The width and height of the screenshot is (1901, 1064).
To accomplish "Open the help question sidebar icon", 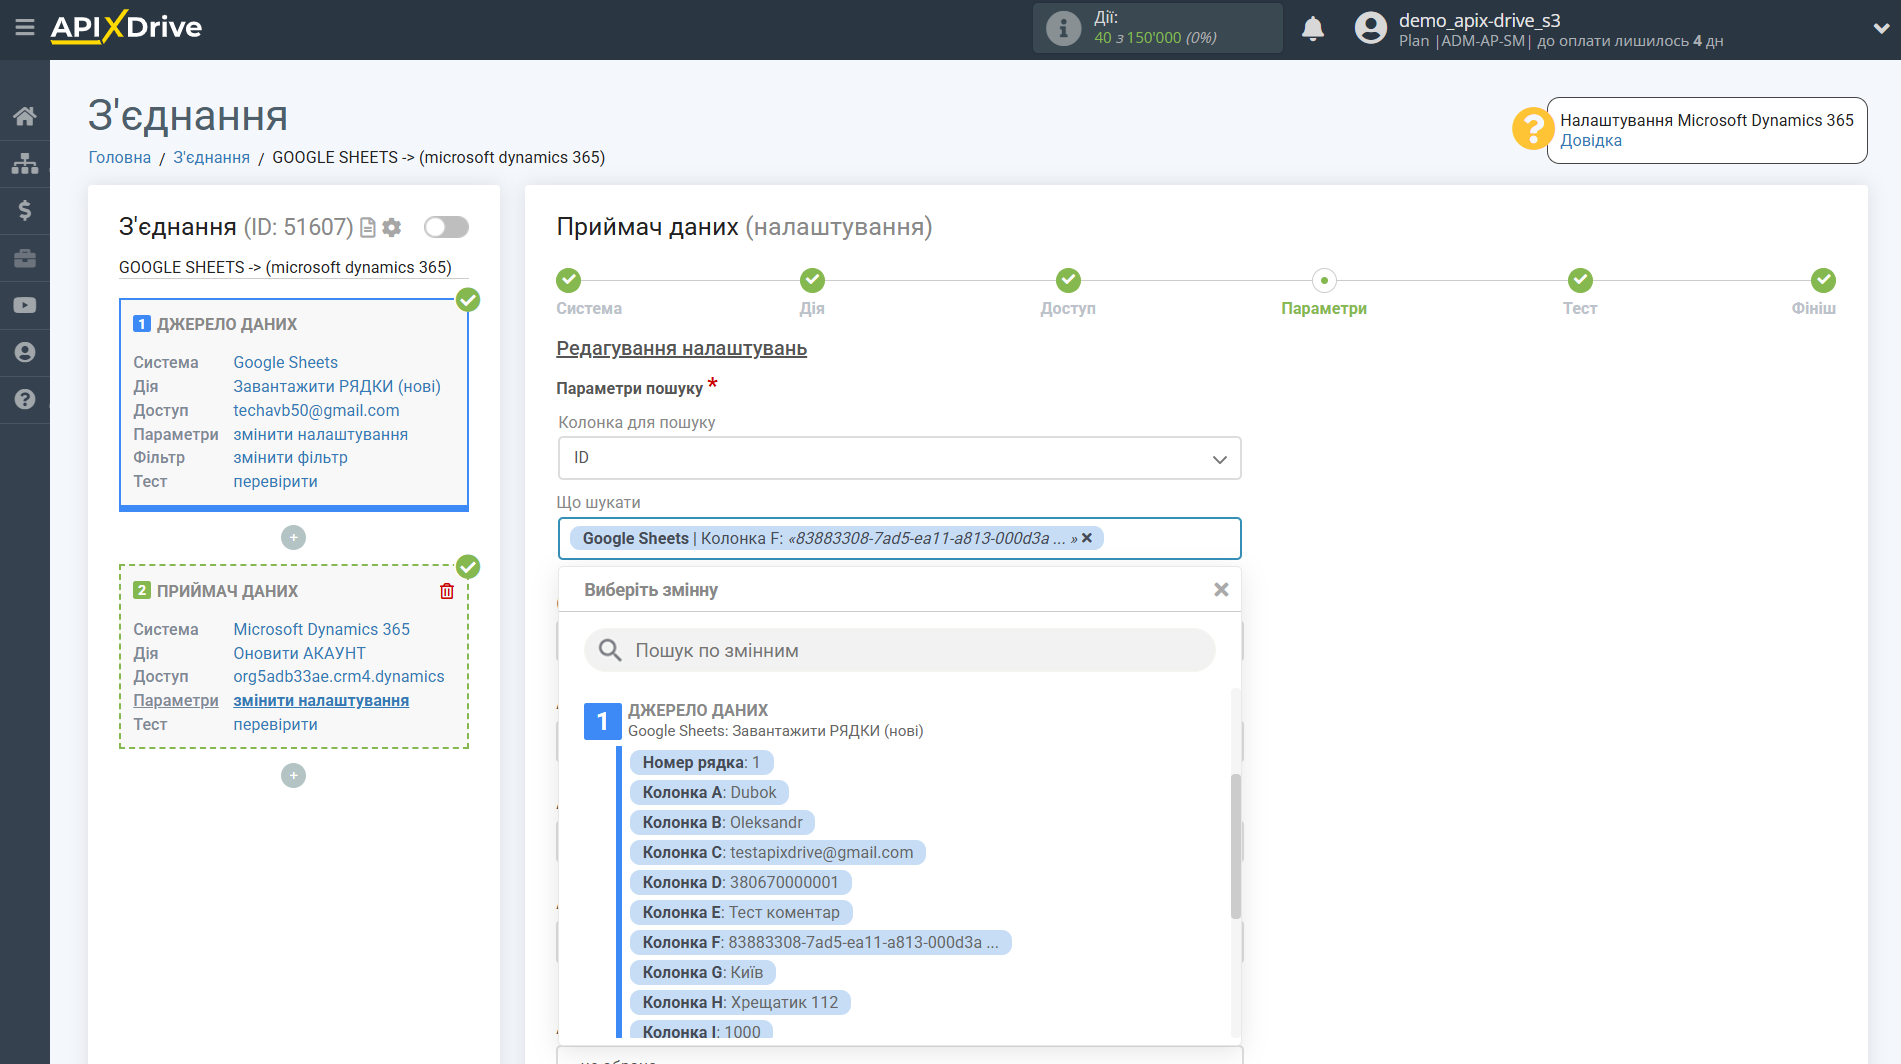I will pyautogui.click(x=25, y=399).
